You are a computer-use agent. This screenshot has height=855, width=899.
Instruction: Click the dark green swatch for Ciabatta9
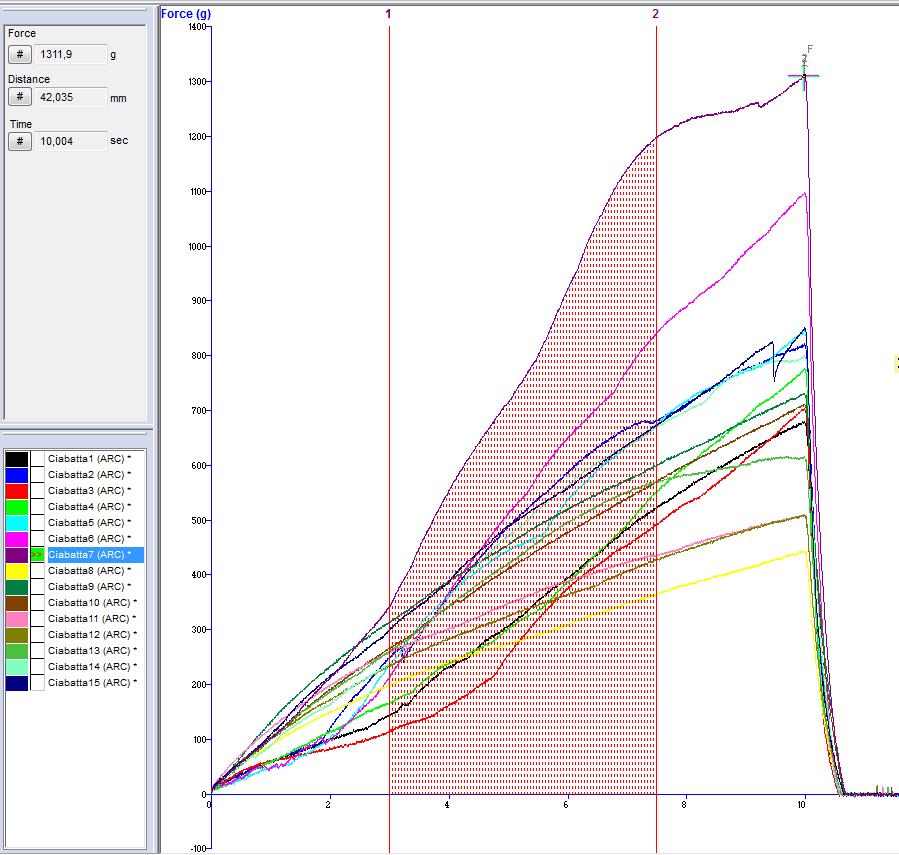pyautogui.click(x=17, y=587)
